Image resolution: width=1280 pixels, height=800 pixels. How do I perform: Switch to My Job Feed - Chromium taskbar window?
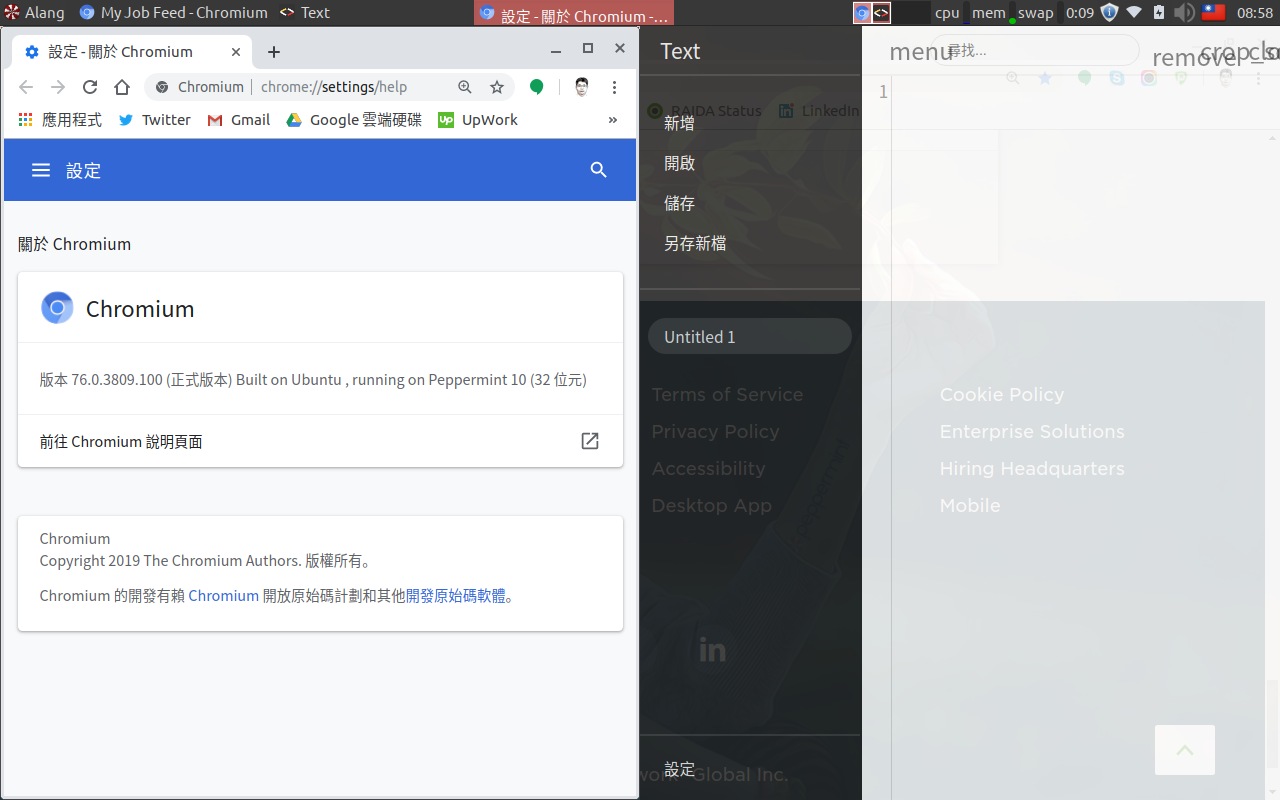click(x=173, y=13)
